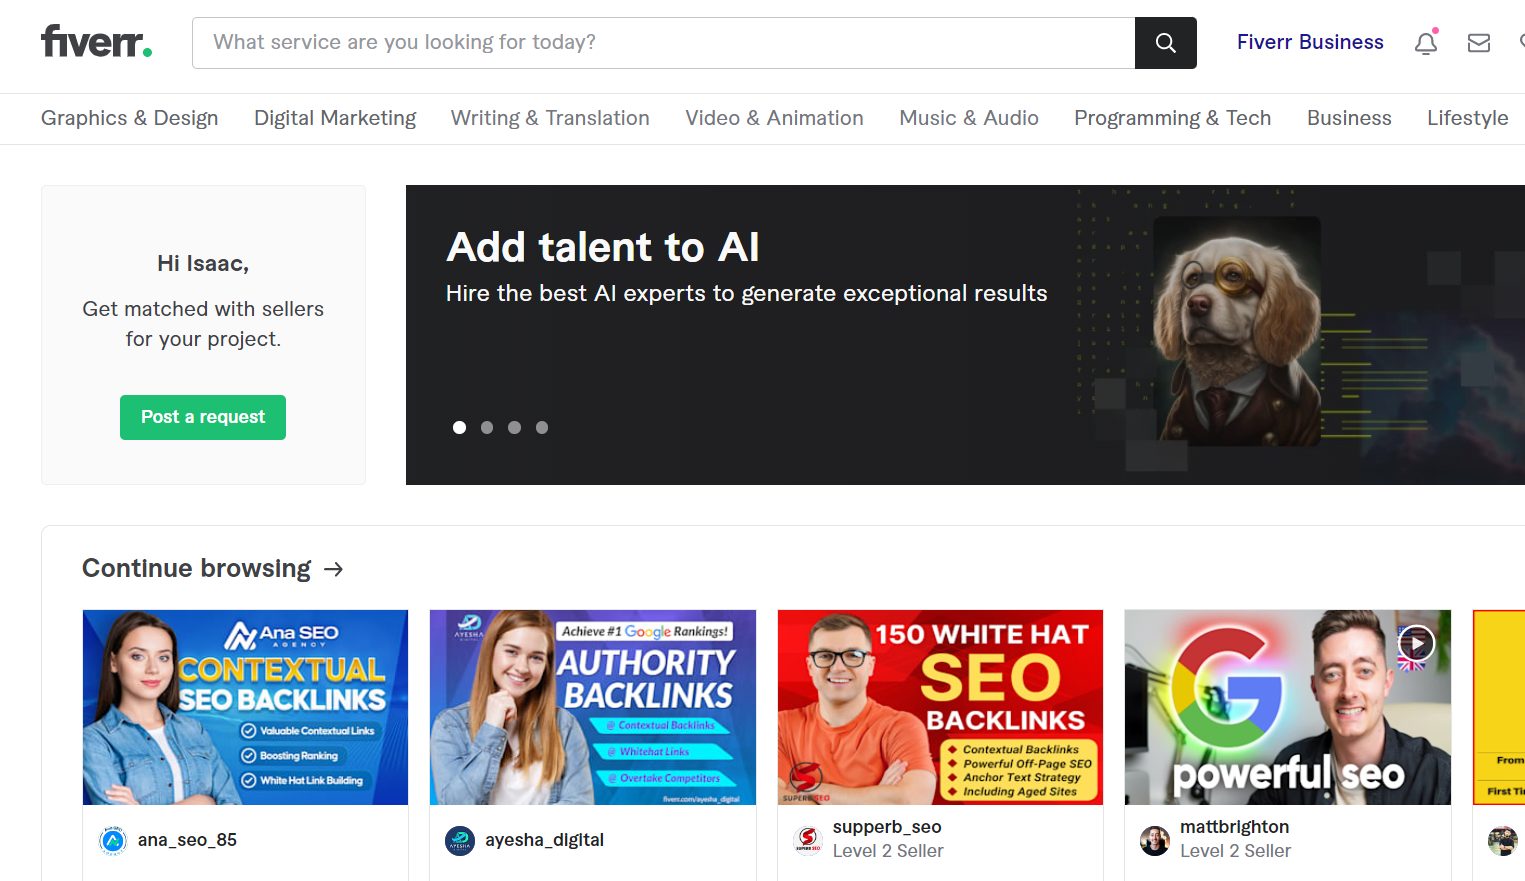The width and height of the screenshot is (1525, 881).
Task: Open mattbrighton seller profile name
Action: tap(1234, 827)
